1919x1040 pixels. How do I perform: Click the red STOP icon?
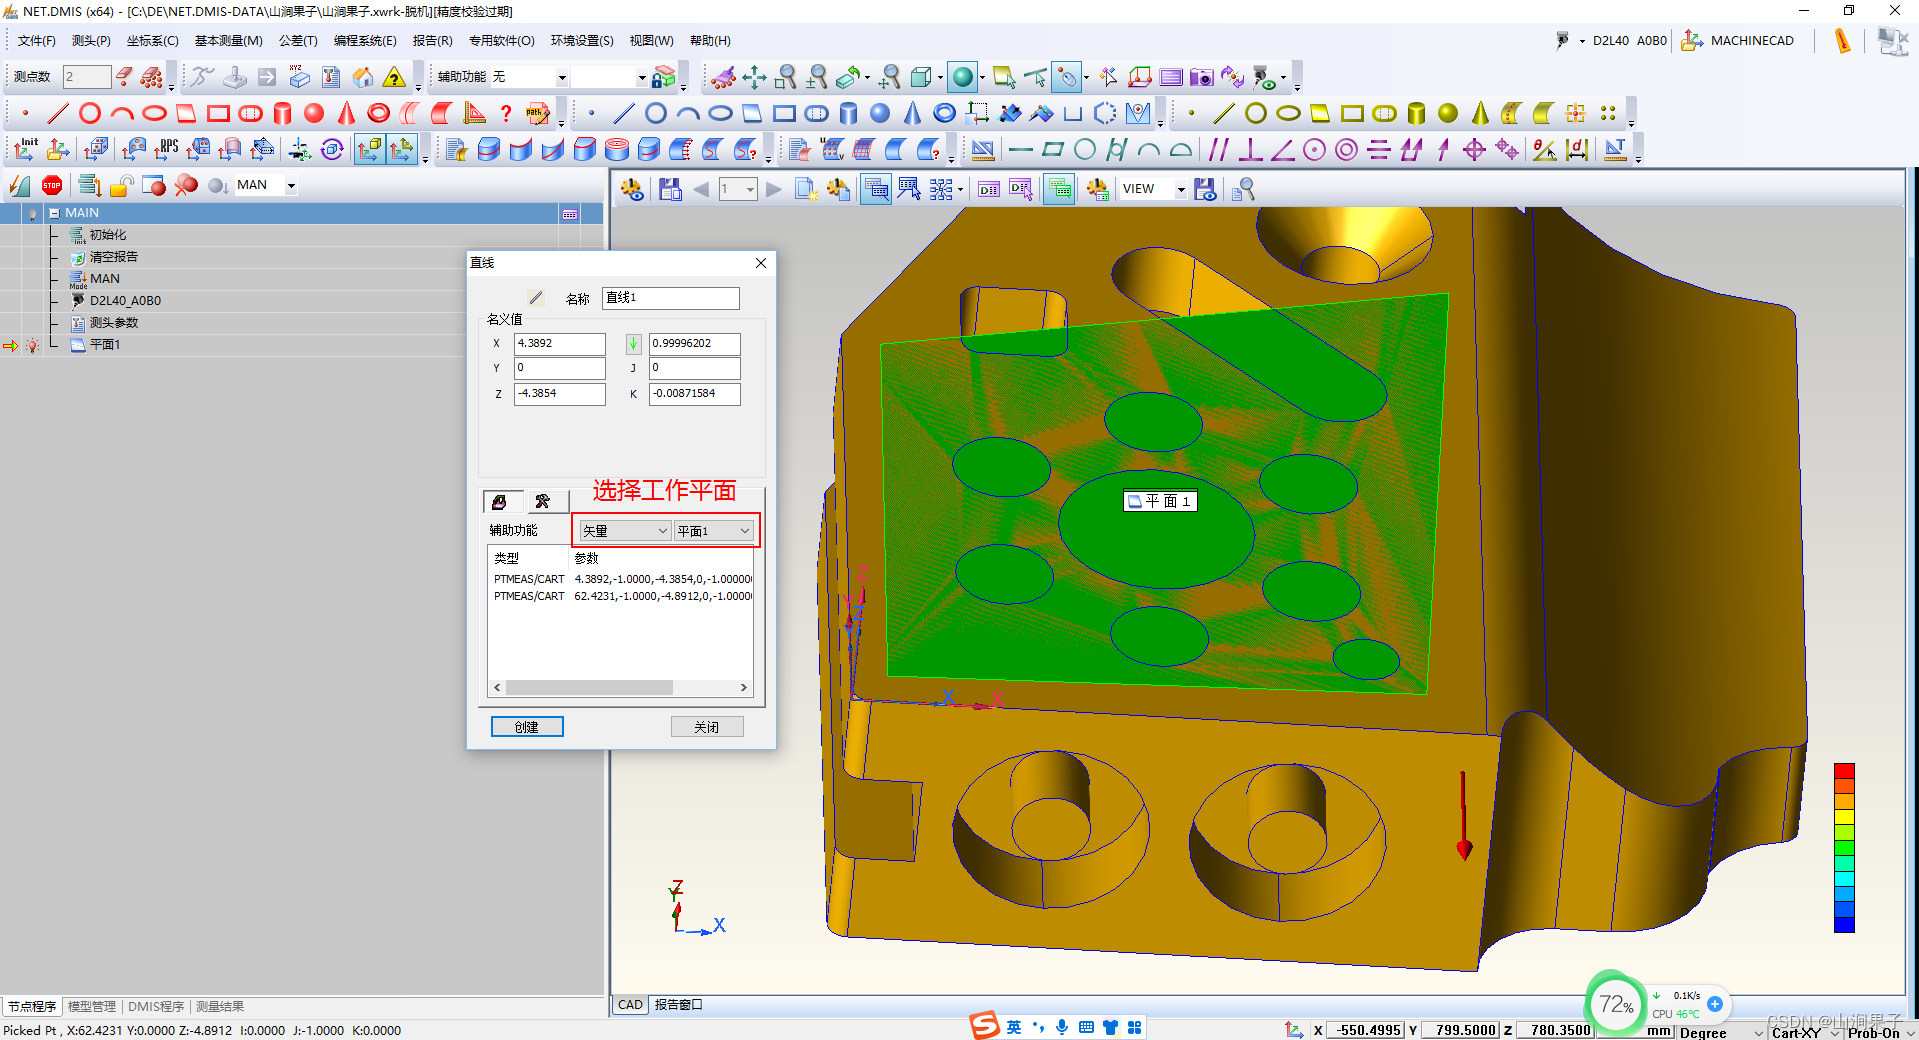52,185
